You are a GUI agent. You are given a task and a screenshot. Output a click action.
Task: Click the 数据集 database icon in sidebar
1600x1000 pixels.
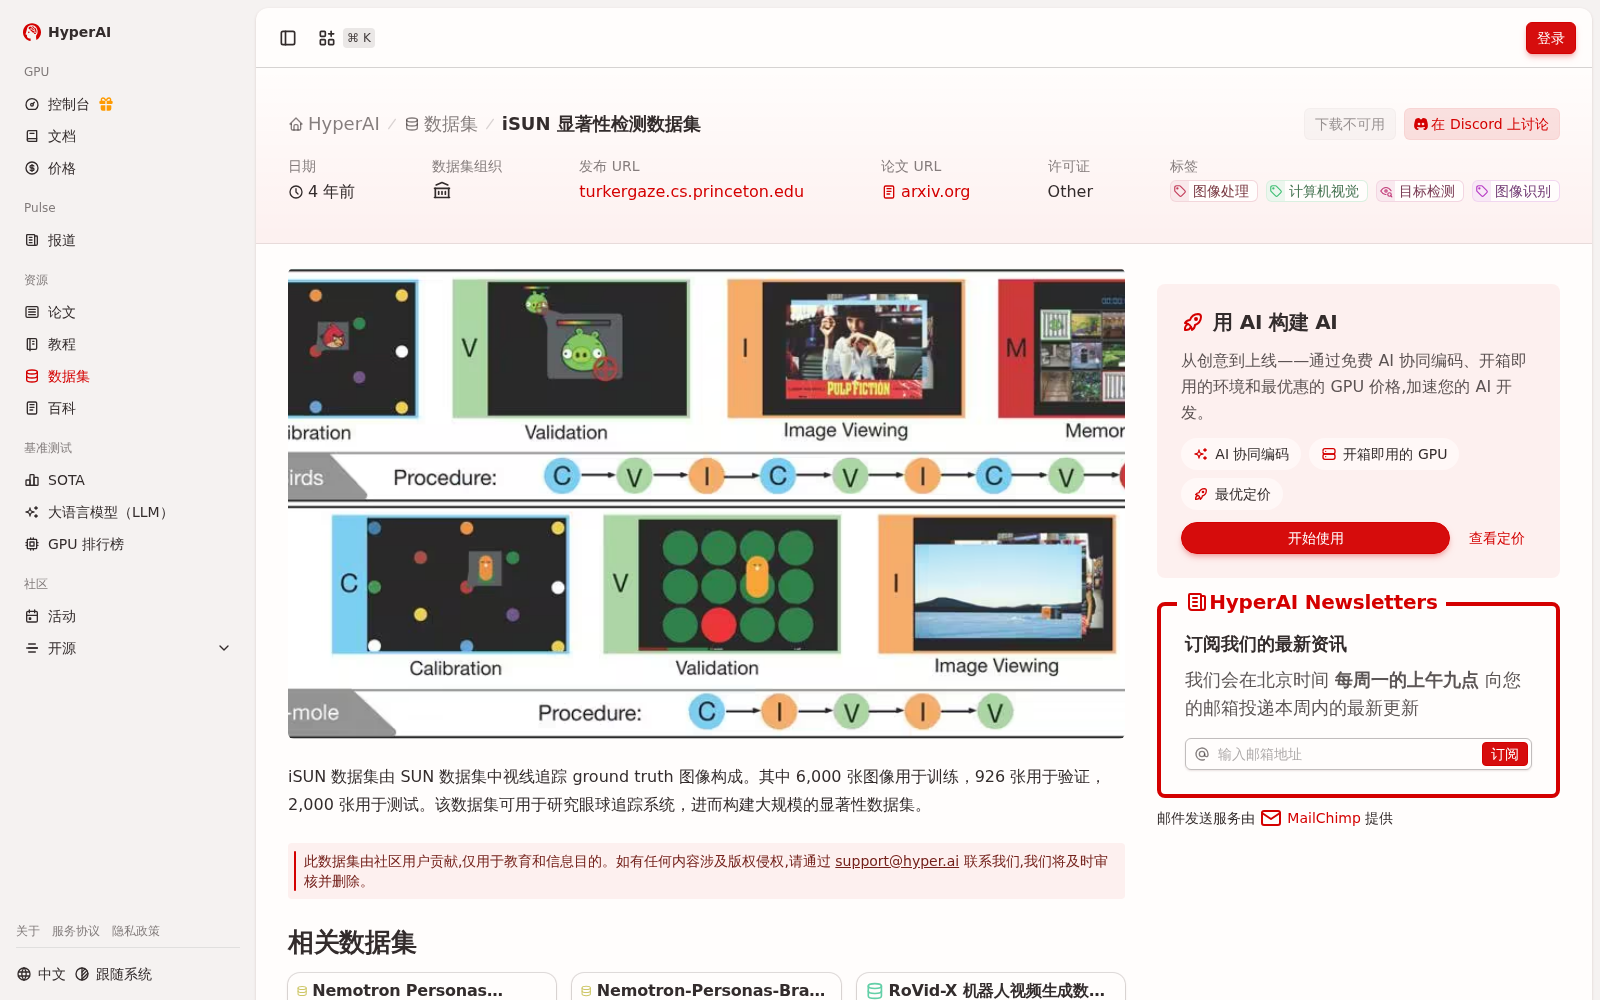32,376
